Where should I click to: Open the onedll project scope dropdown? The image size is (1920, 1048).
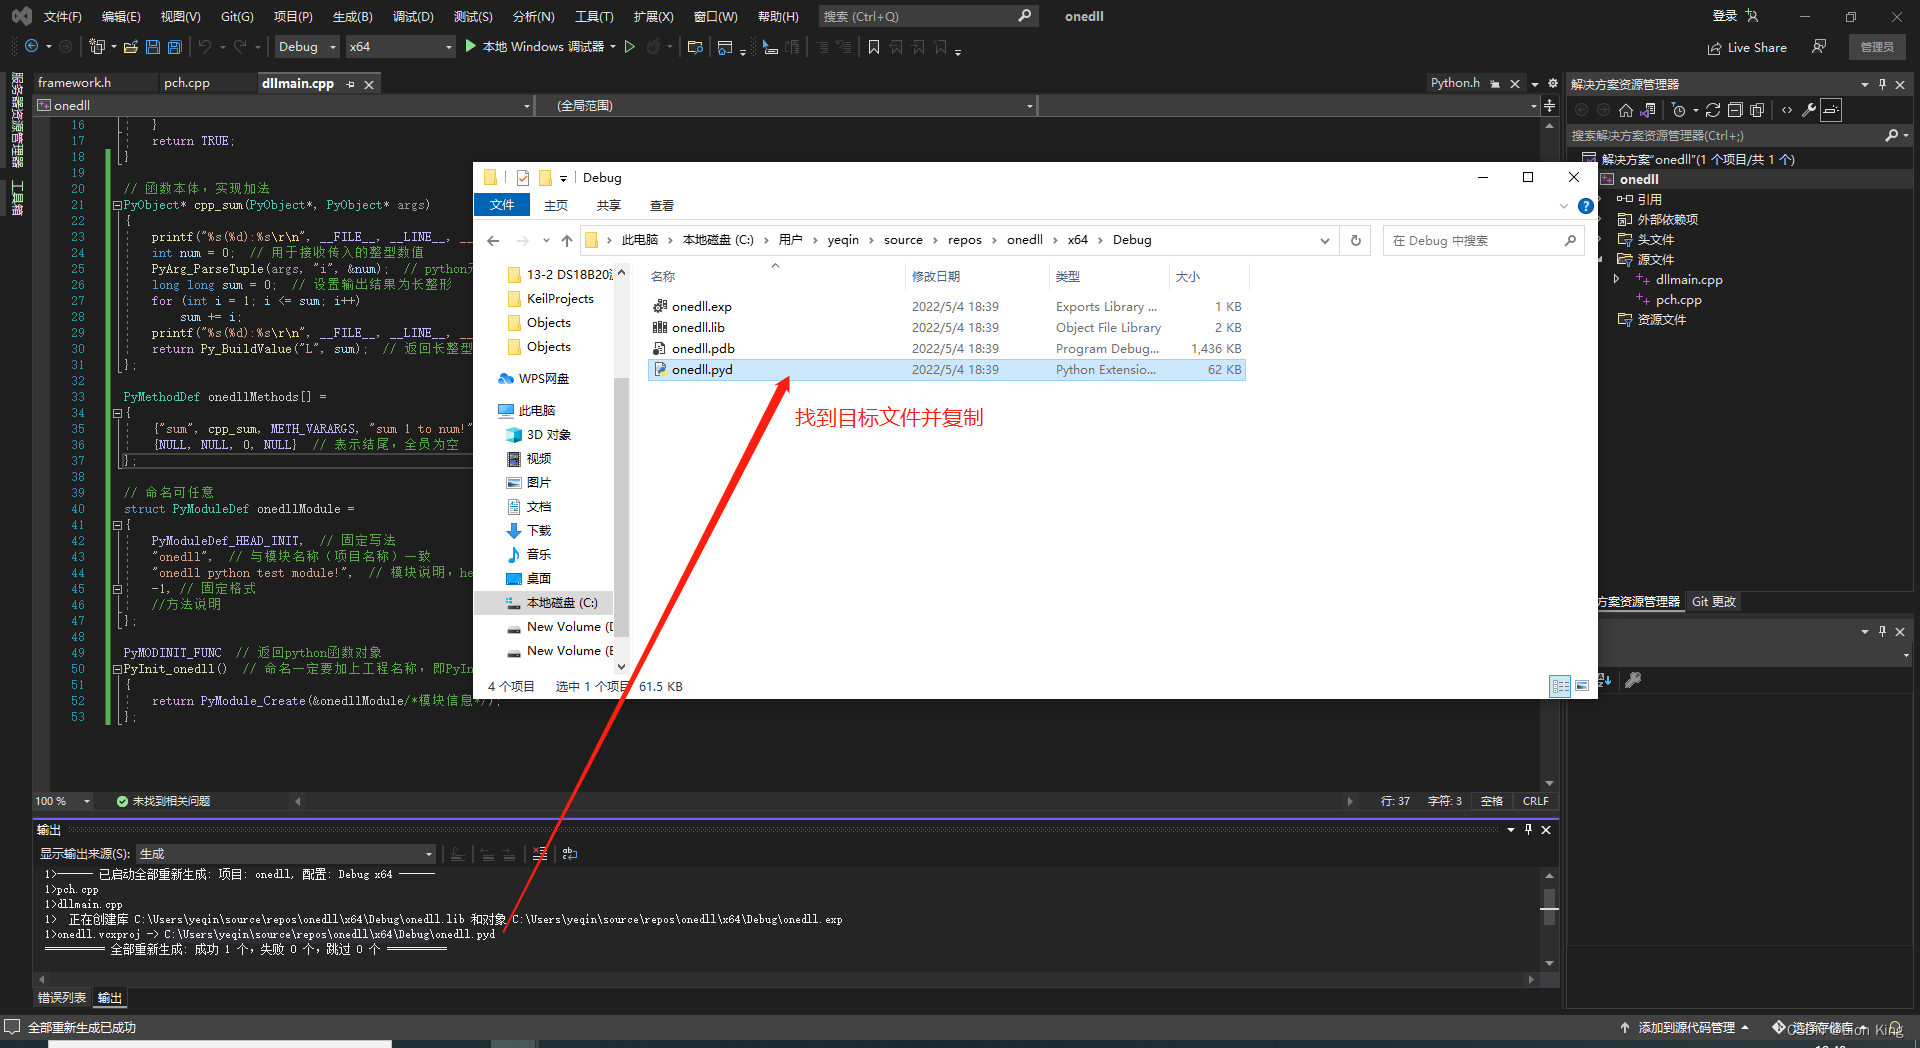point(283,105)
